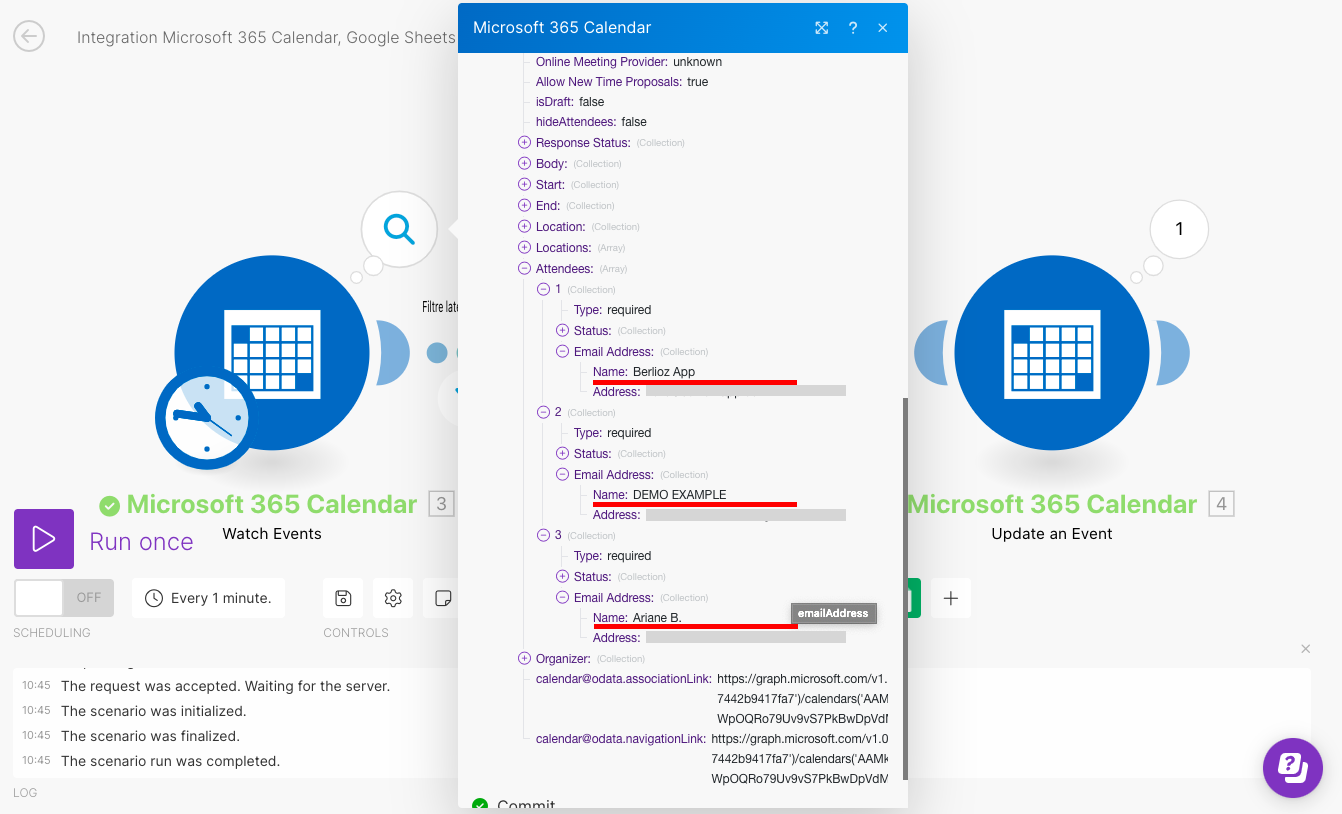Open the Update an Event calendar module
Screen dimensions: 1342x814
pyautogui.click(x=1051, y=352)
